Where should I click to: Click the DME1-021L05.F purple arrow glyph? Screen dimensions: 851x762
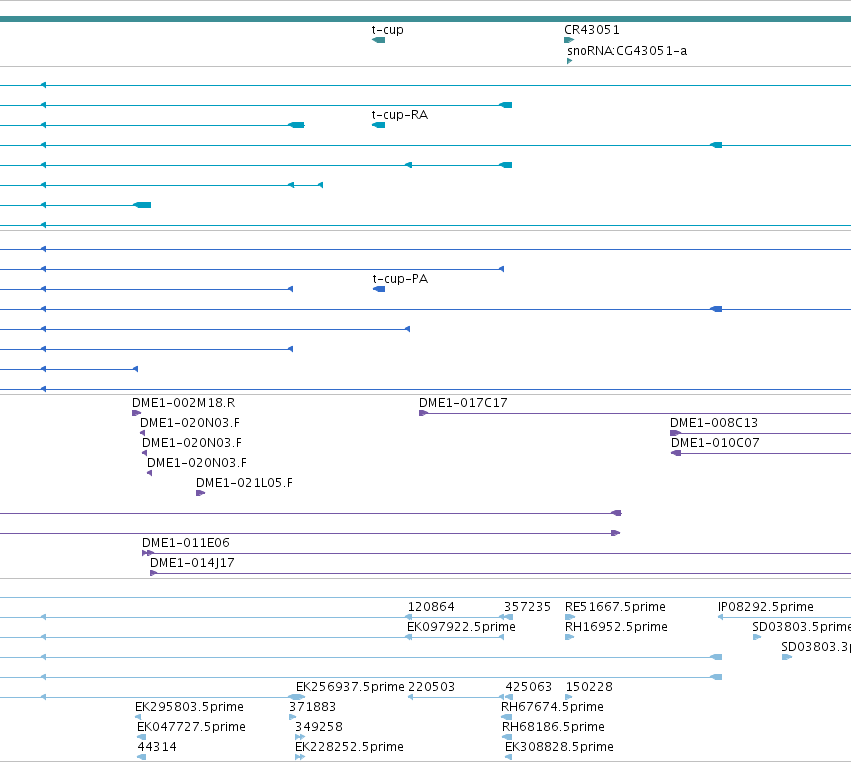pyautogui.click(x=200, y=493)
